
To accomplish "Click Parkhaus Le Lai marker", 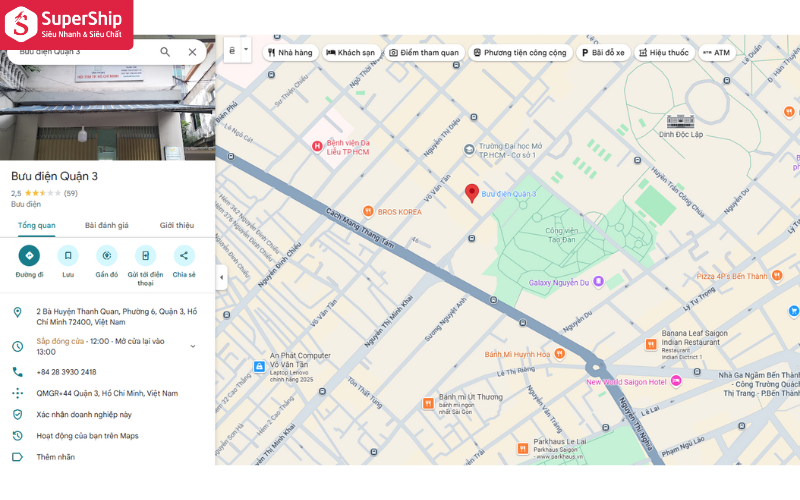I will (522, 448).
